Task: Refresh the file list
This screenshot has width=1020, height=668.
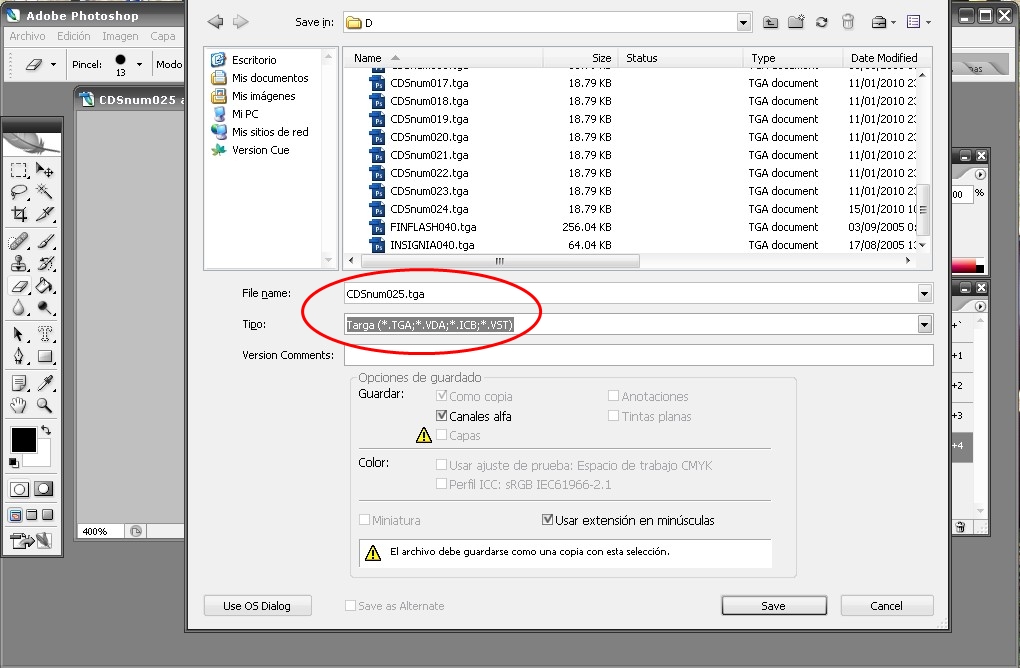Action: [x=822, y=22]
